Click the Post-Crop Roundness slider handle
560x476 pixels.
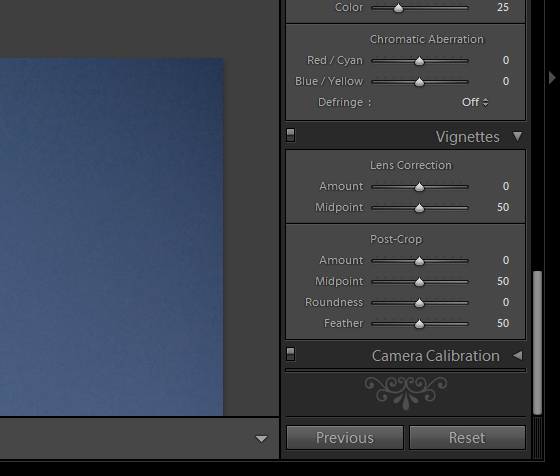[x=419, y=303]
